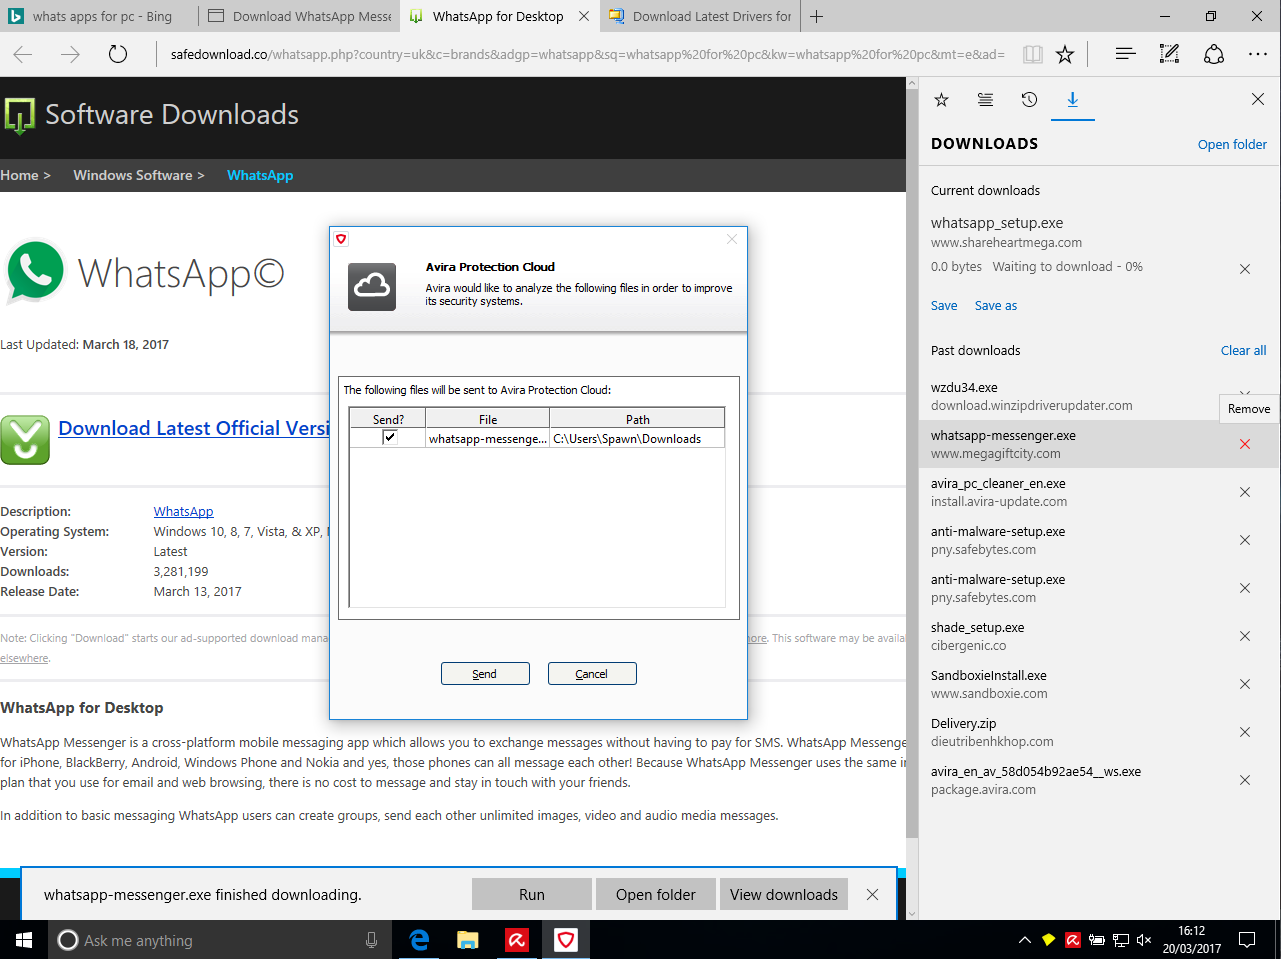Show Favorites in the Hub pane
This screenshot has height=960, width=1281.
[941, 99]
